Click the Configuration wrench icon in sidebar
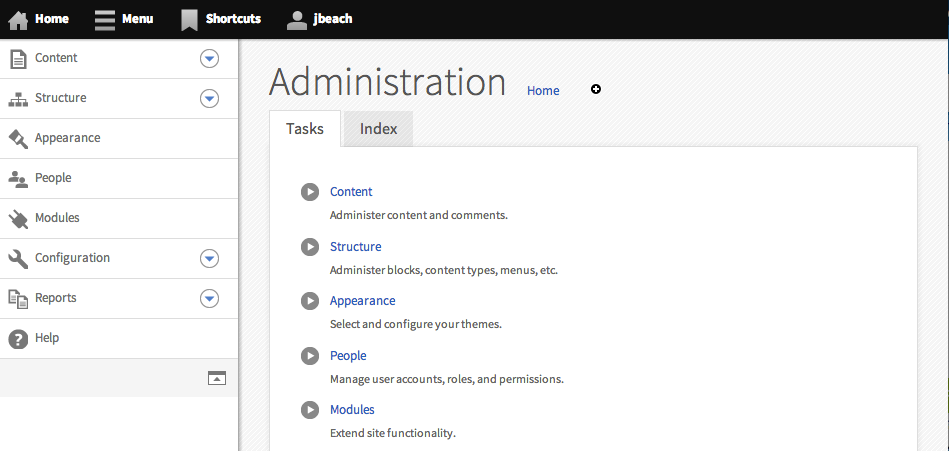The width and height of the screenshot is (949, 452). [x=18, y=259]
